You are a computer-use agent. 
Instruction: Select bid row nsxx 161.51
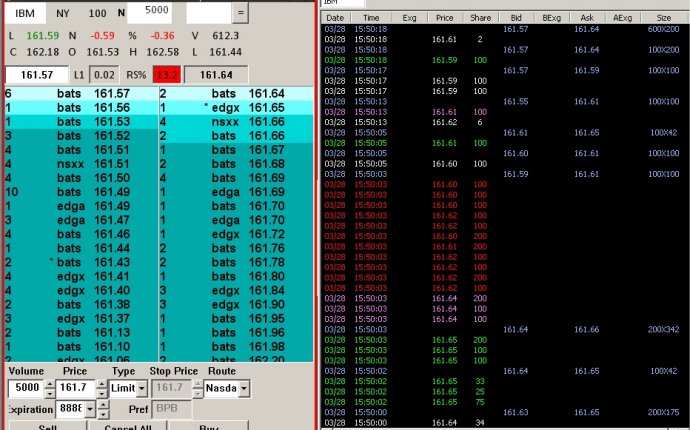click(x=81, y=164)
